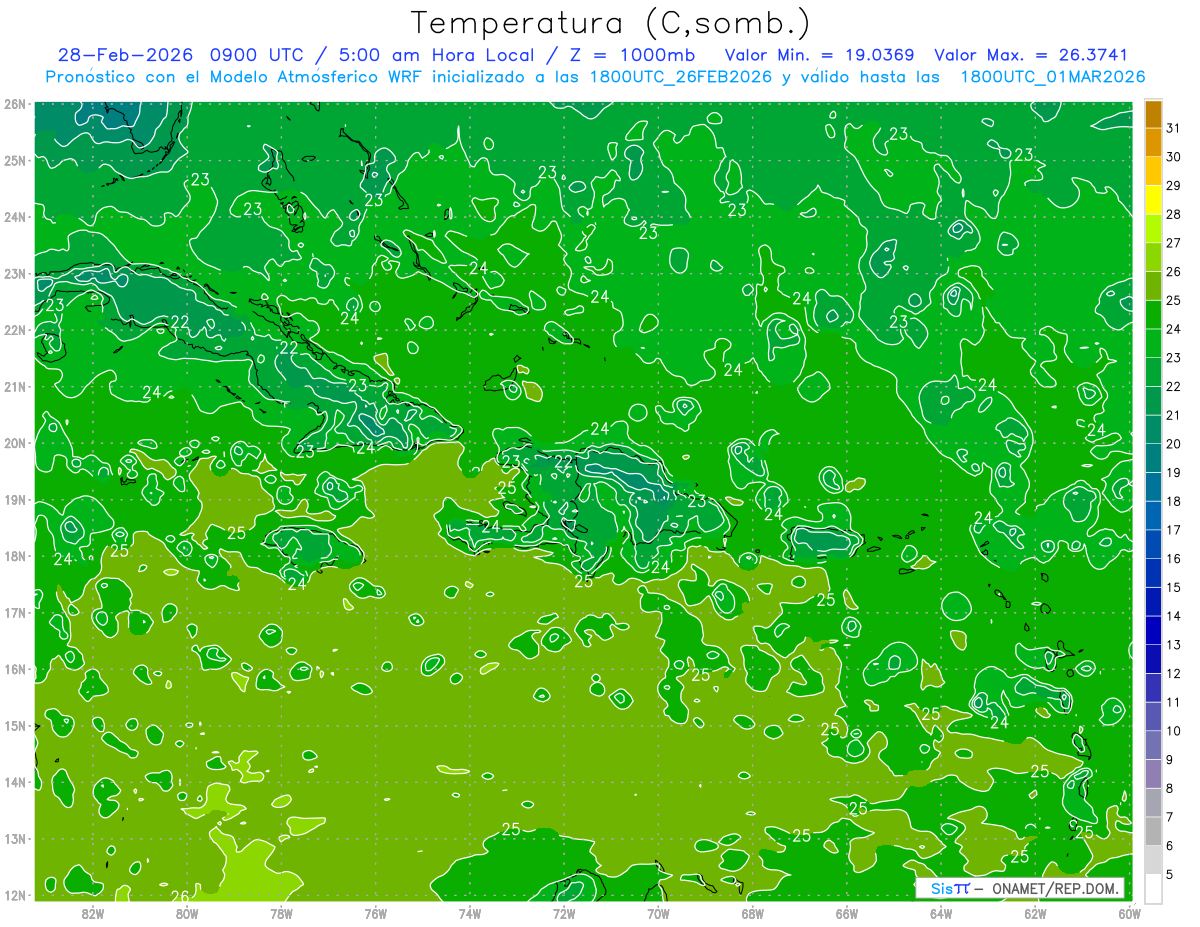
Task: Click the color bar label "15"
Action: point(1173,587)
